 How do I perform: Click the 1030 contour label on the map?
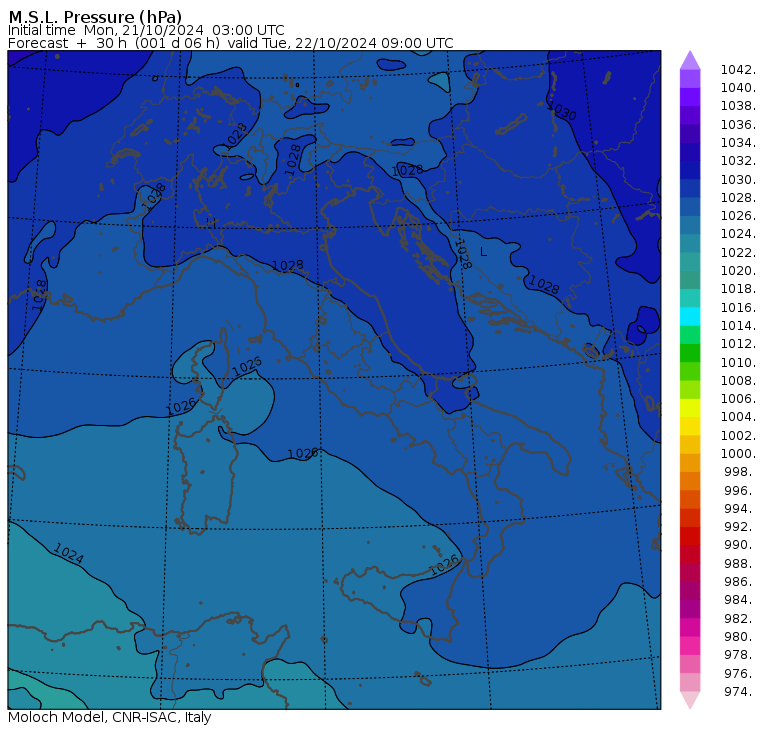click(562, 111)
